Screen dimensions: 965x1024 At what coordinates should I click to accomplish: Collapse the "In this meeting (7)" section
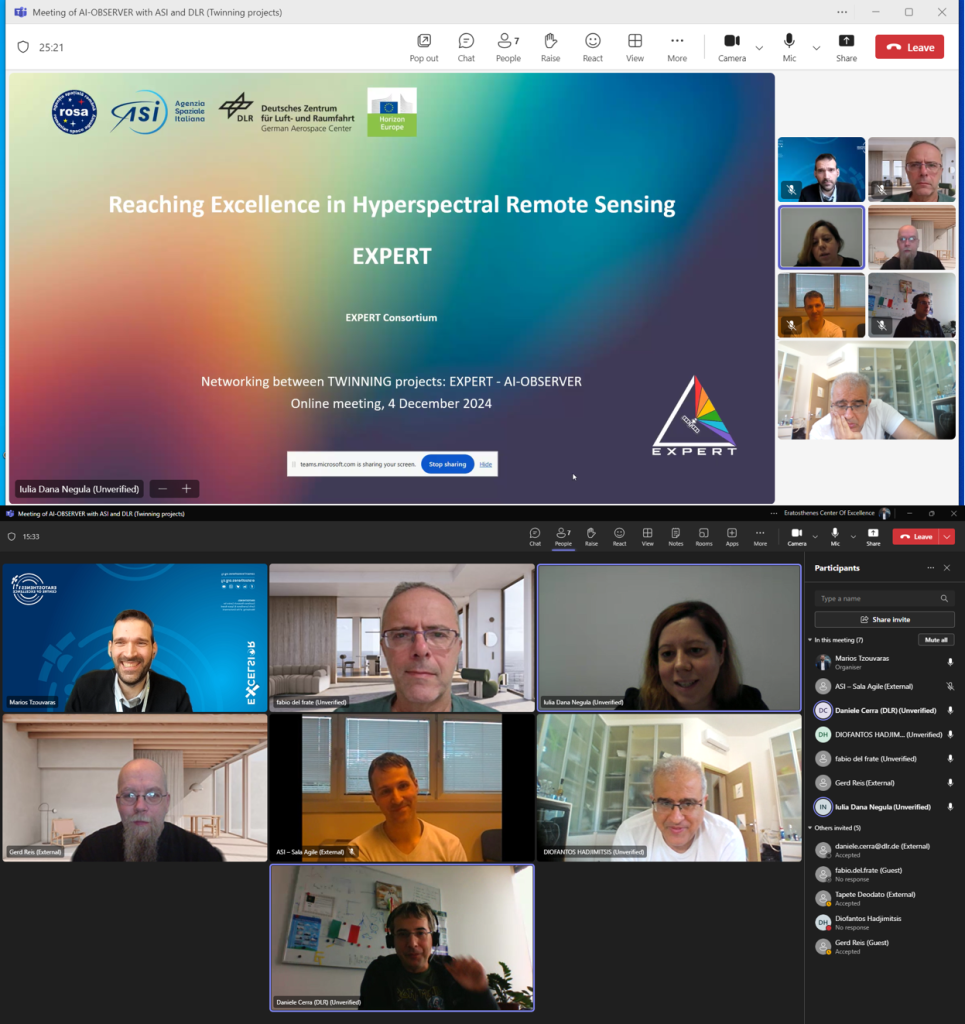[x=811, y=640]
